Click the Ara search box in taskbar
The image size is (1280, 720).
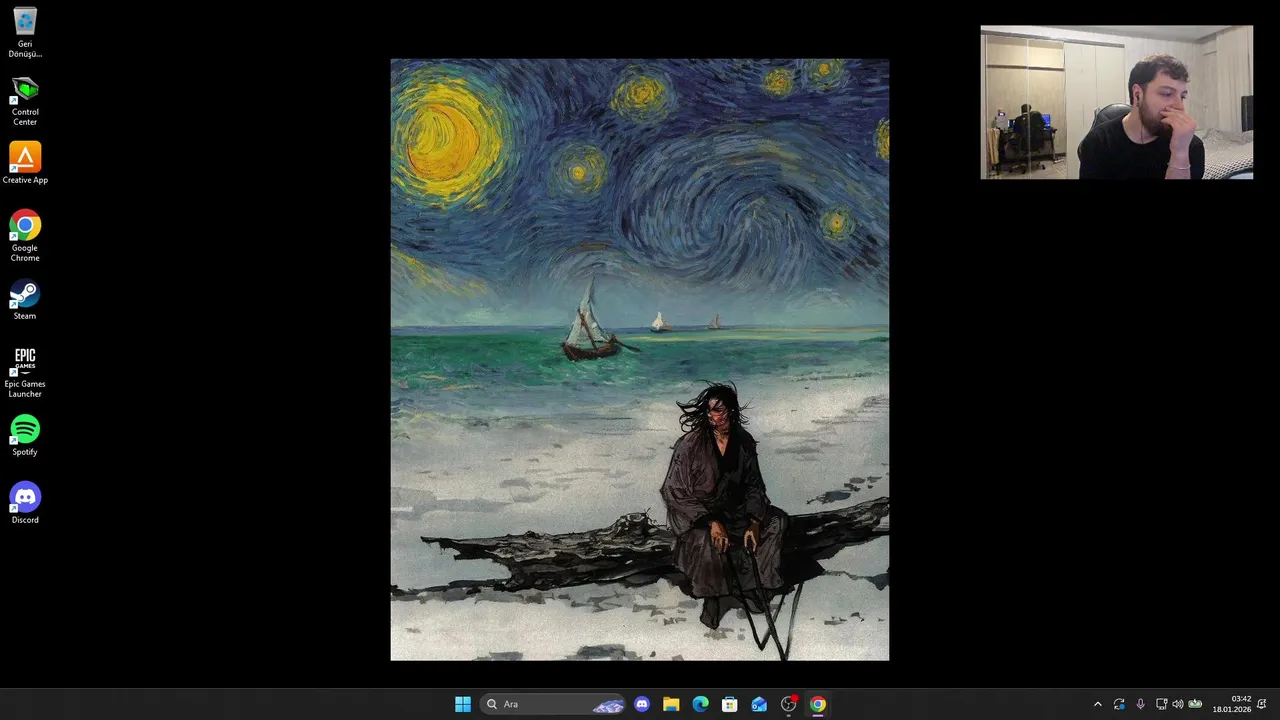(553, 704)
